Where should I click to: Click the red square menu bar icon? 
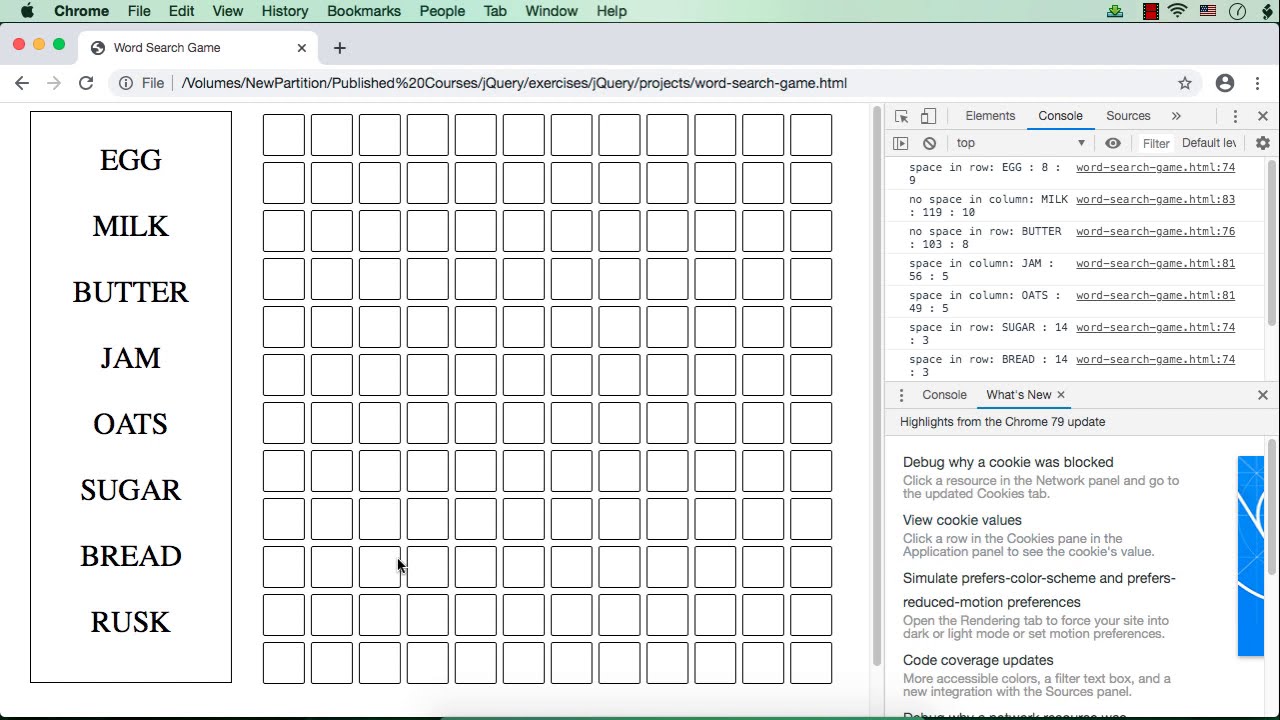[x=1151, y=11]
